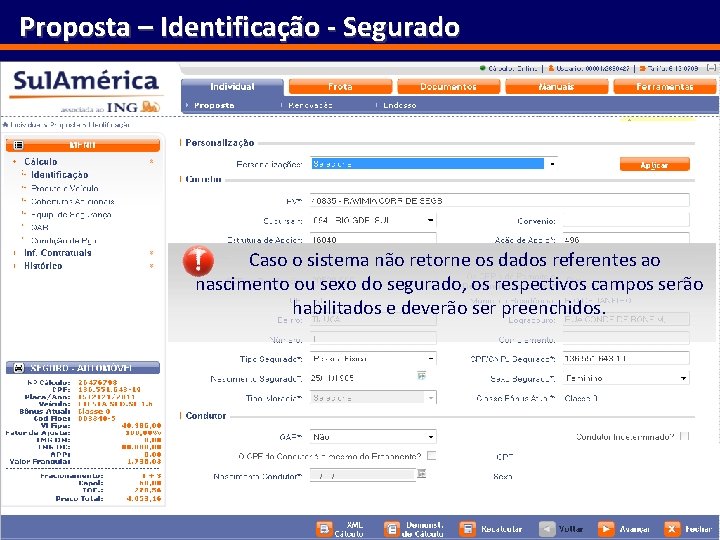Image resolution: width=720 pixels, height=540 pixels.
Task: Click the asterisk icon beside Cálculo
Action: pyautogui.click(x=151, y=162)
